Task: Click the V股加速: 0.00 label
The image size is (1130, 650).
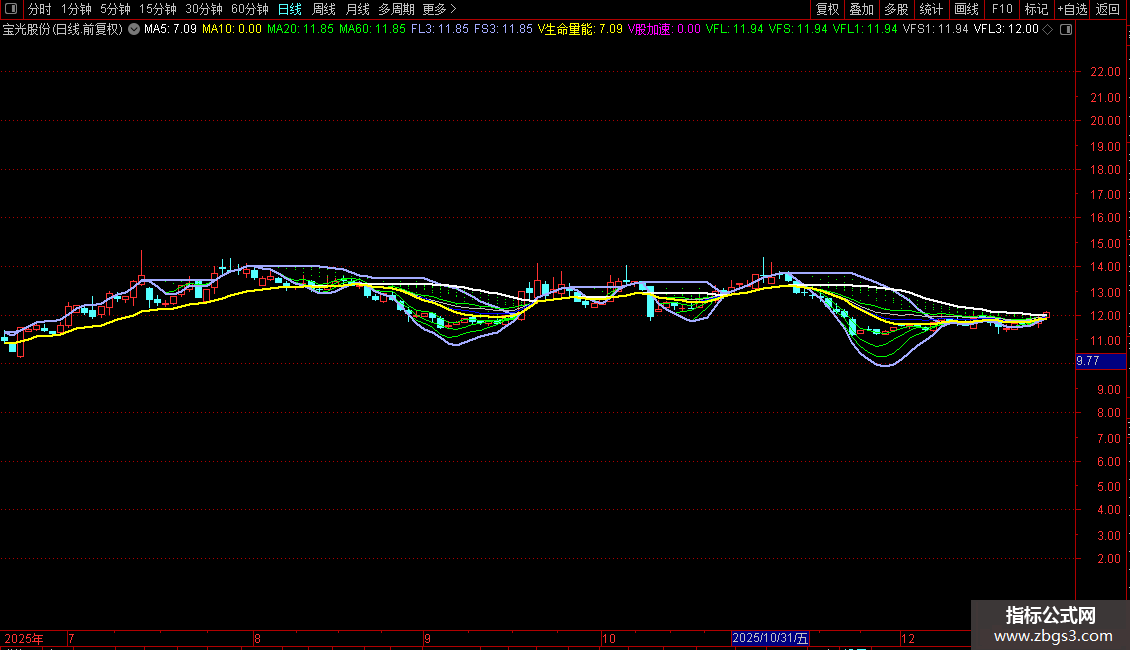Action: click(664, 30)
